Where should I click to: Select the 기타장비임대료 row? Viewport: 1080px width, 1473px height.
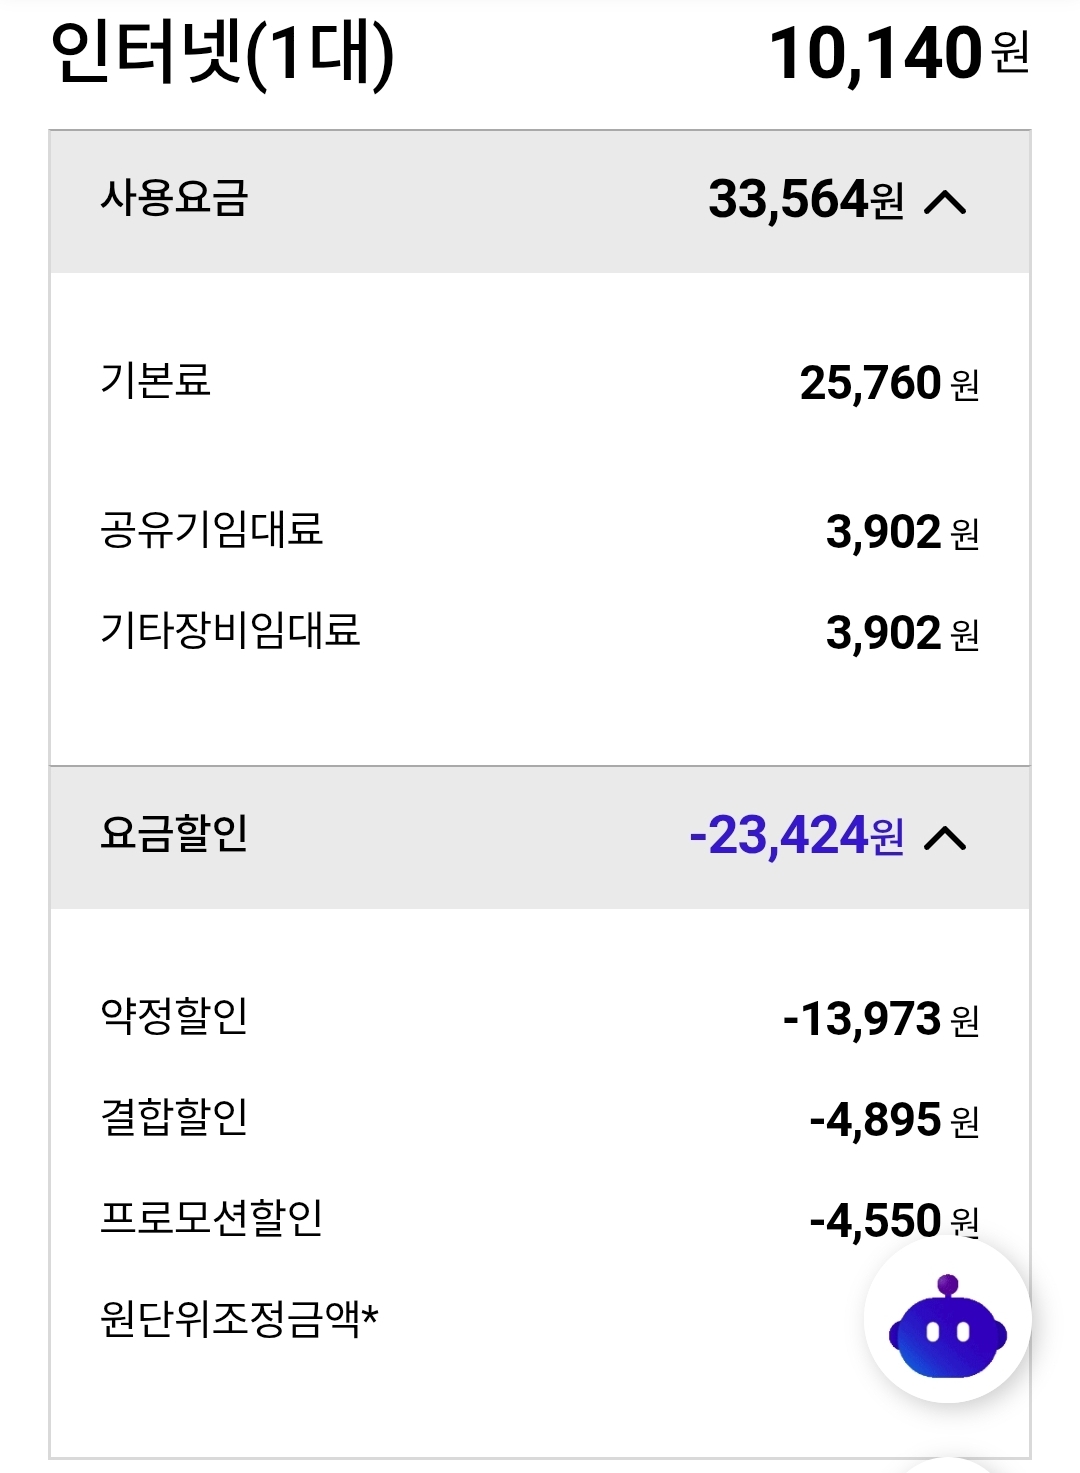pyautogui.click(x=540, y=632)
